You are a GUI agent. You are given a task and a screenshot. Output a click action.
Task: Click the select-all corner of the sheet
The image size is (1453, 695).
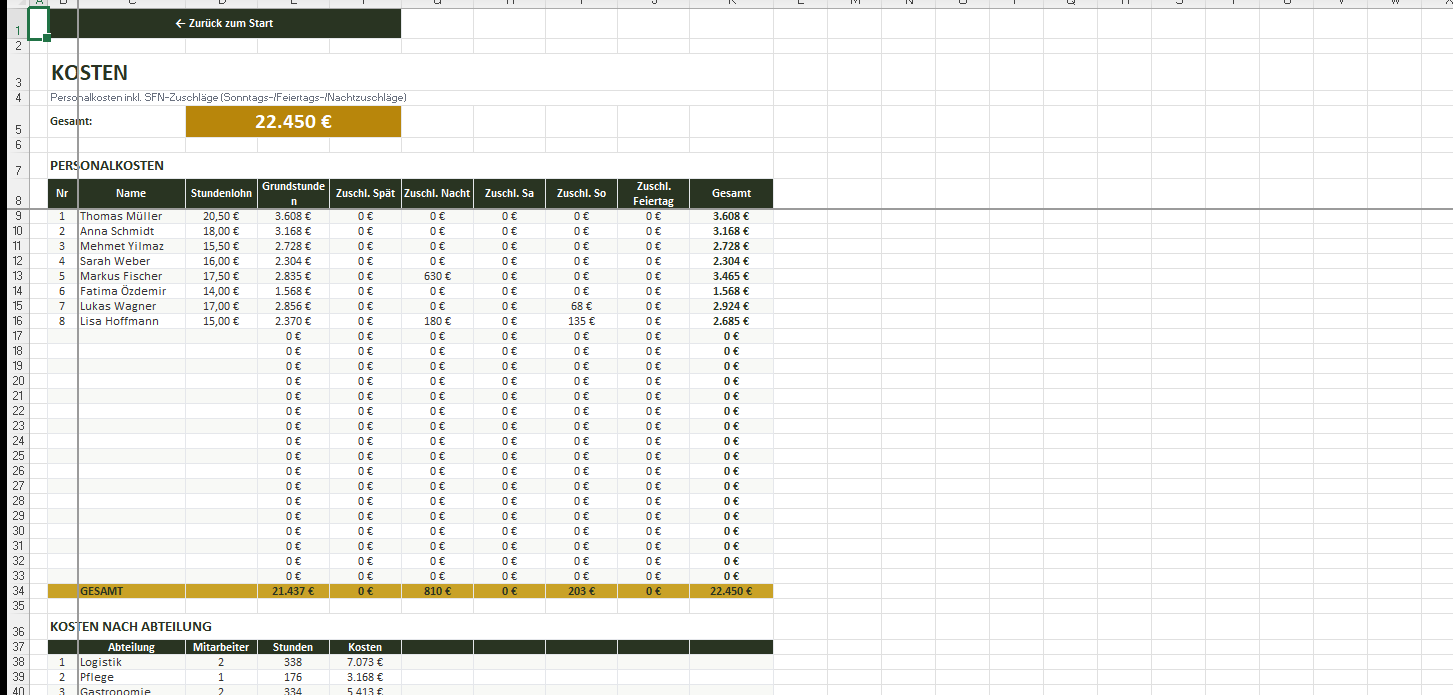pyautogui.click(x=12, y=3)
